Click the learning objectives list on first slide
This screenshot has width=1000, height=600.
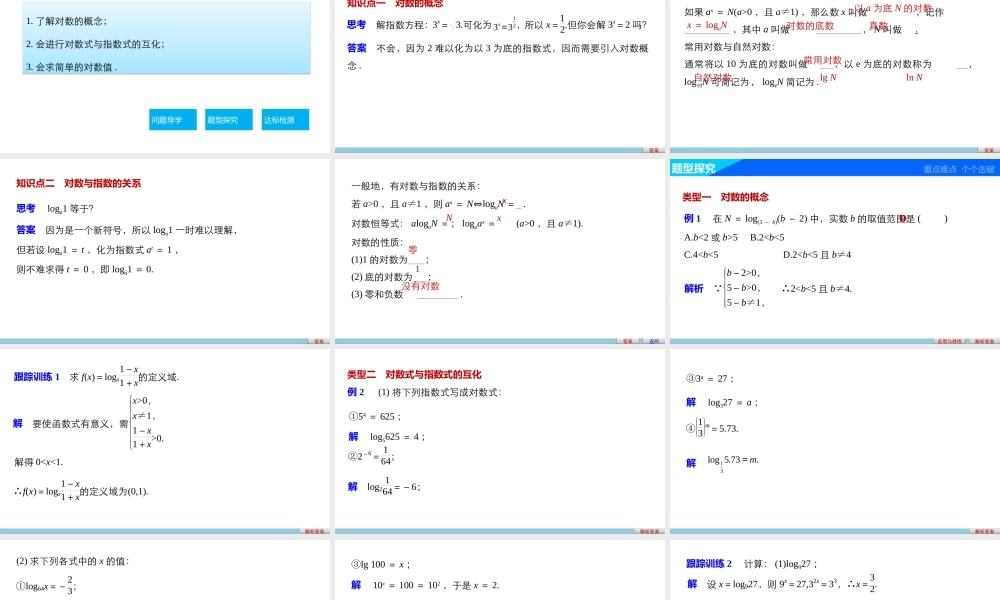tap(165, 37)
